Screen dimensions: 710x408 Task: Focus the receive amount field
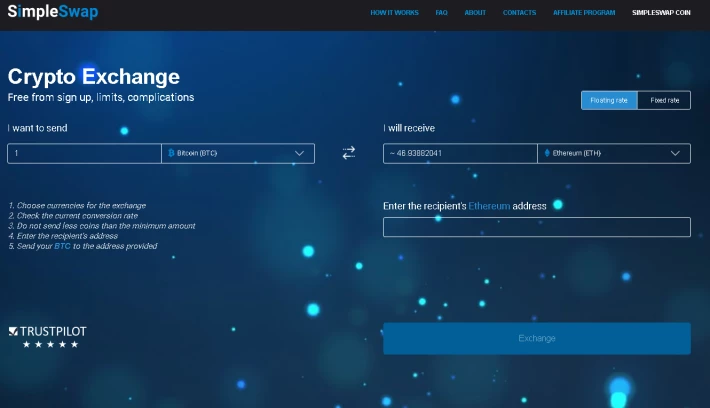point(460,153)
